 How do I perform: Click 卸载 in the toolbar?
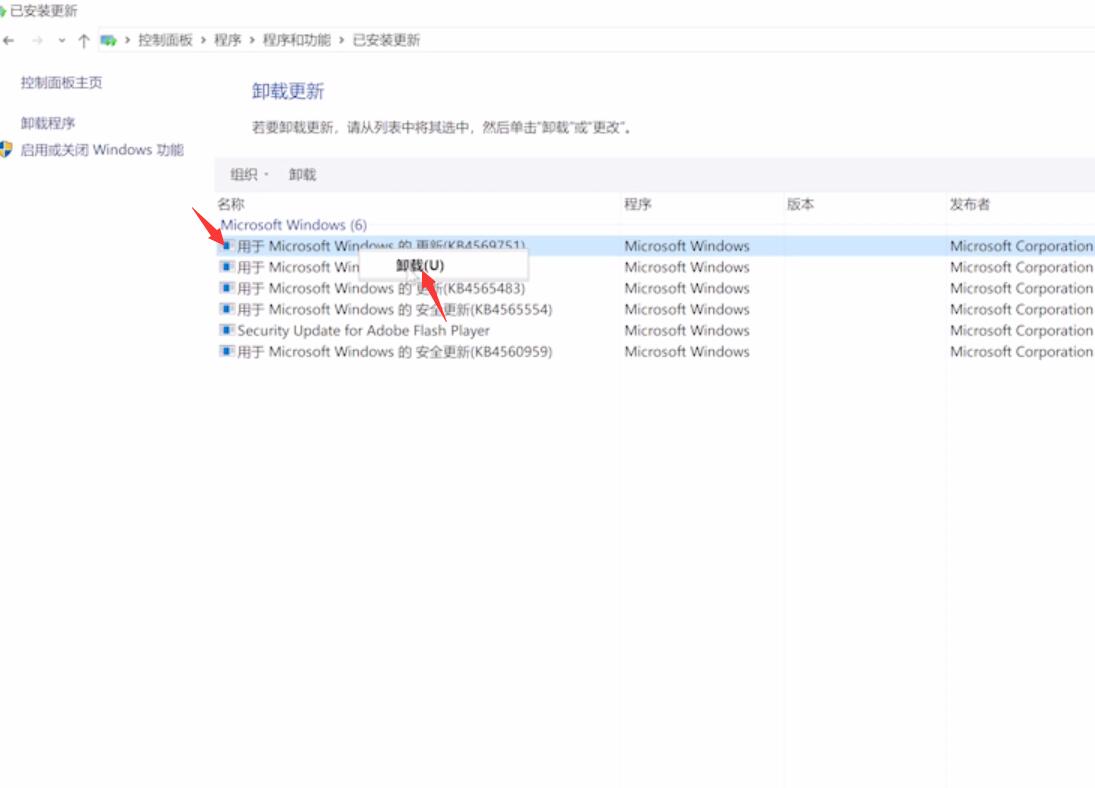(302, 175)
